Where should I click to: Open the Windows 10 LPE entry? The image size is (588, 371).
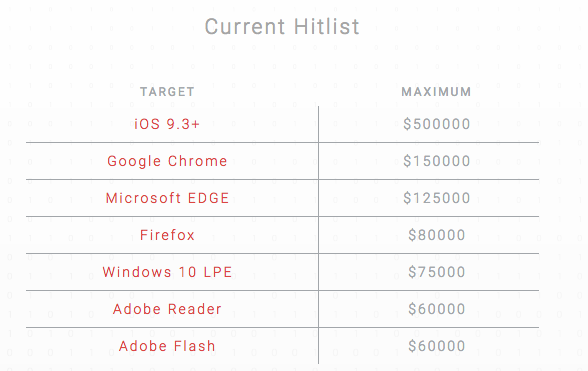167,272
